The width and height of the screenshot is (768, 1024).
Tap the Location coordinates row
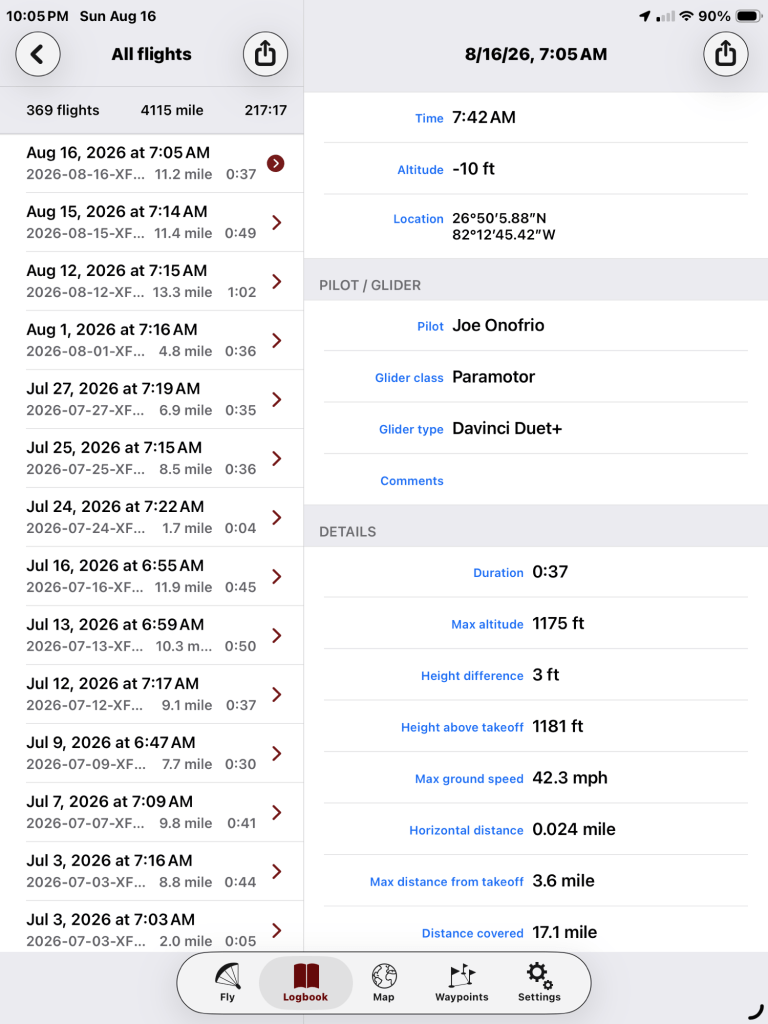[536, 226]
